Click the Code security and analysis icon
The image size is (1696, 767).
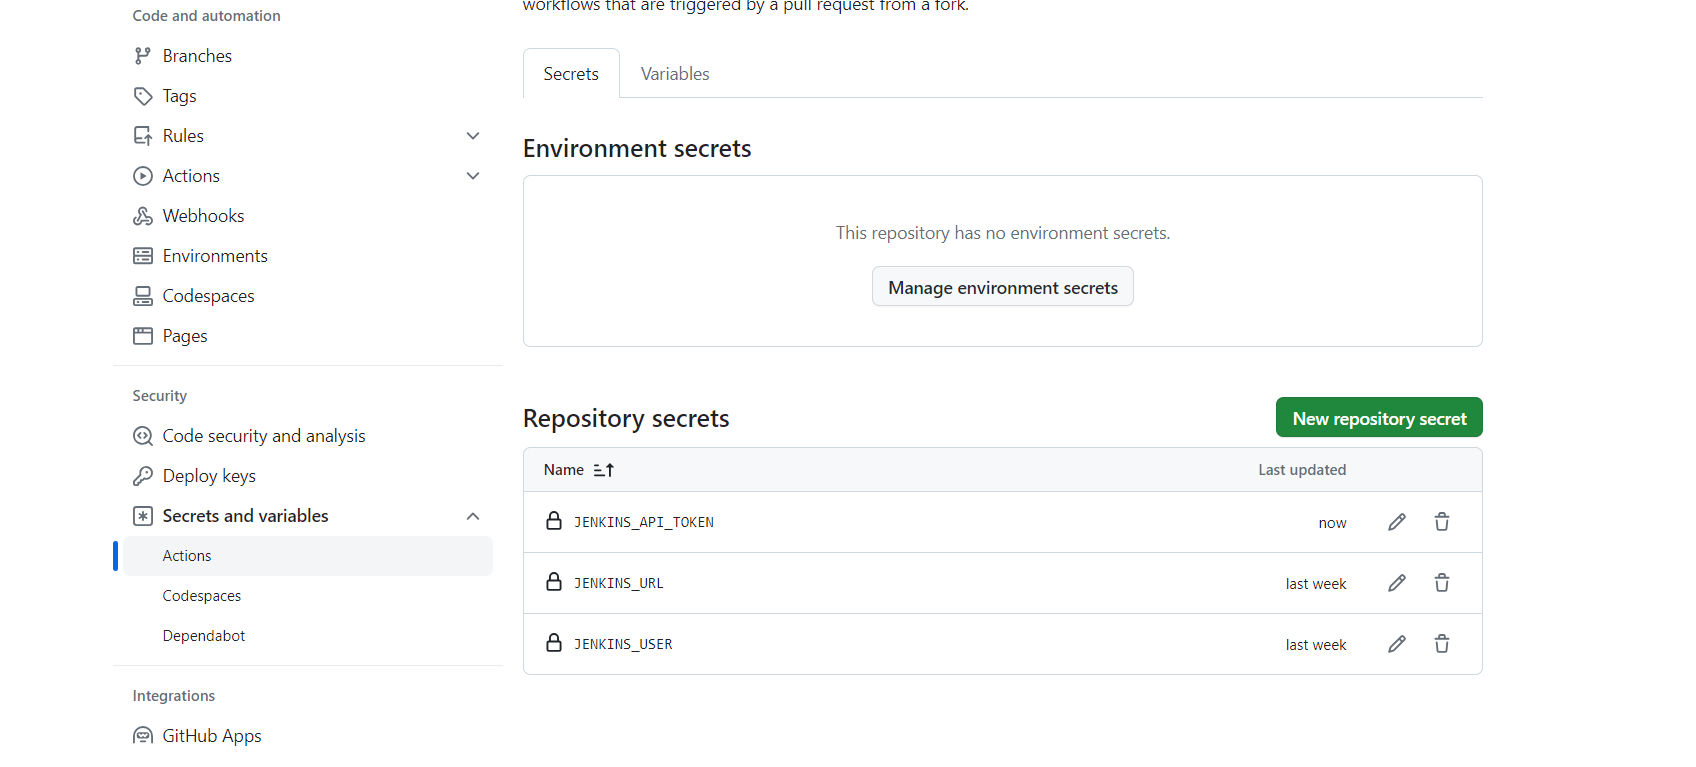coord(143,436)
